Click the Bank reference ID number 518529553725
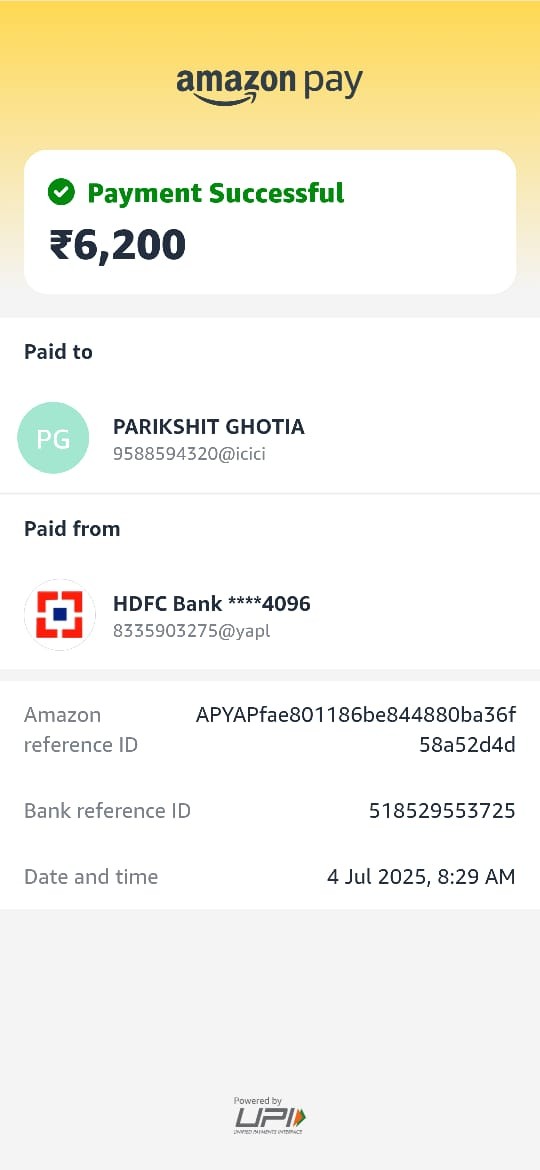The width and height of the screenshot is (540, 1170). click(442, 810)
